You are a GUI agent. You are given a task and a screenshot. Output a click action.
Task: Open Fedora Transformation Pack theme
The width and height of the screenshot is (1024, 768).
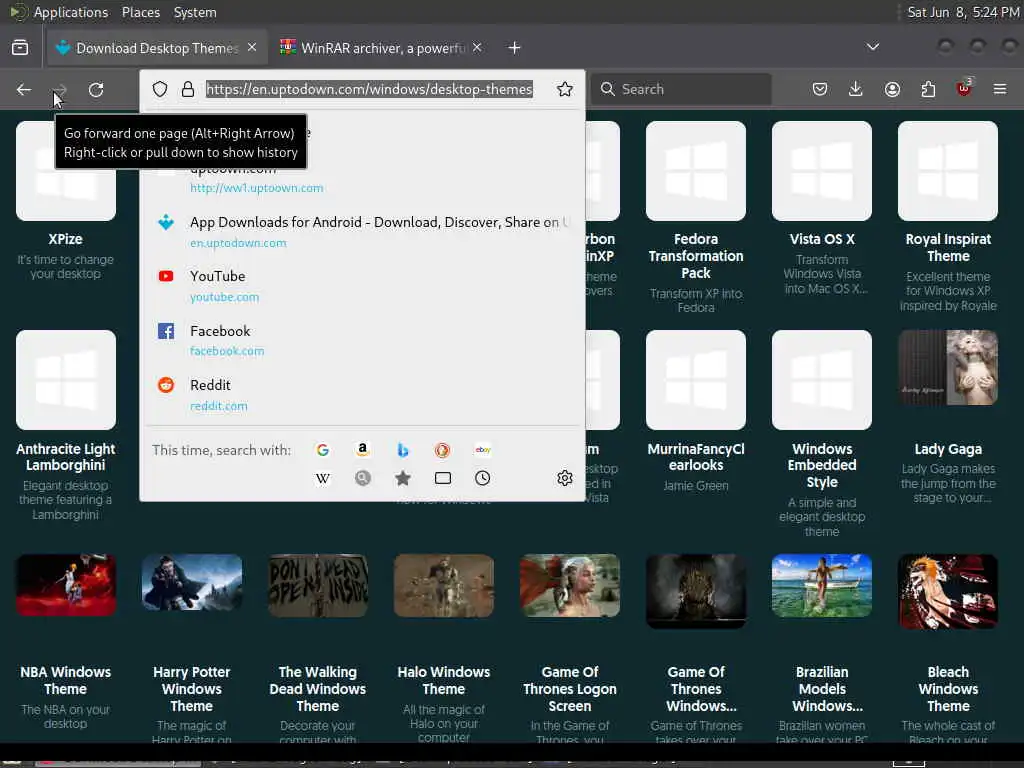(696, 171)
